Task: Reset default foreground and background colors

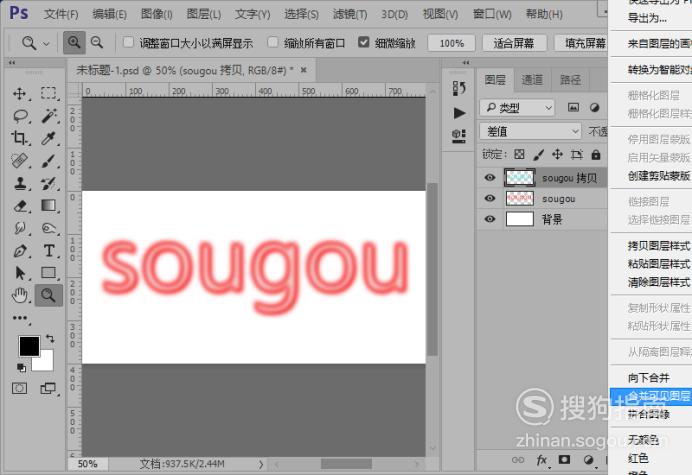Action: click(21, 367)
